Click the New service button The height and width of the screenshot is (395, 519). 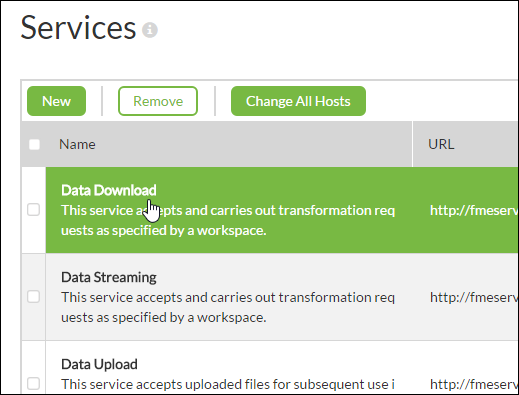tap(56, 101)
